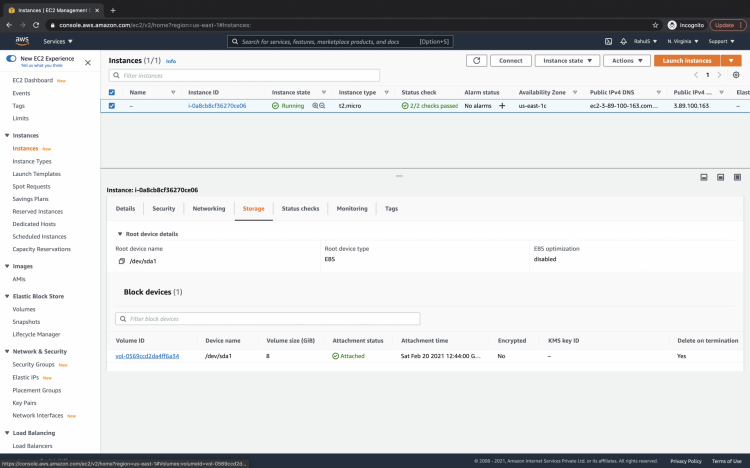This screenshot has height=468, width=750.
Task: Open the CloudShell terminal icon
Action: click(608, 42)
